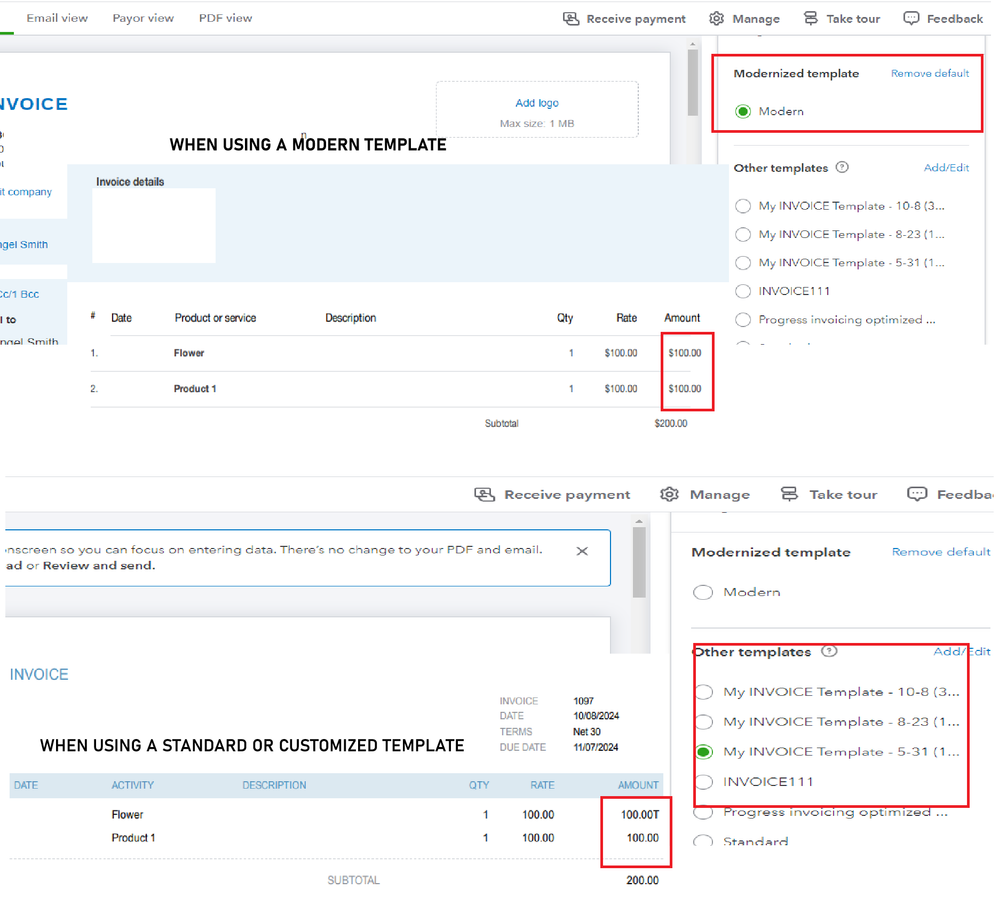Select top My INVOICE Template - 8-23 radio
Image resolution: width=999 pixels, height=922 pixels.
coord(743,234)
